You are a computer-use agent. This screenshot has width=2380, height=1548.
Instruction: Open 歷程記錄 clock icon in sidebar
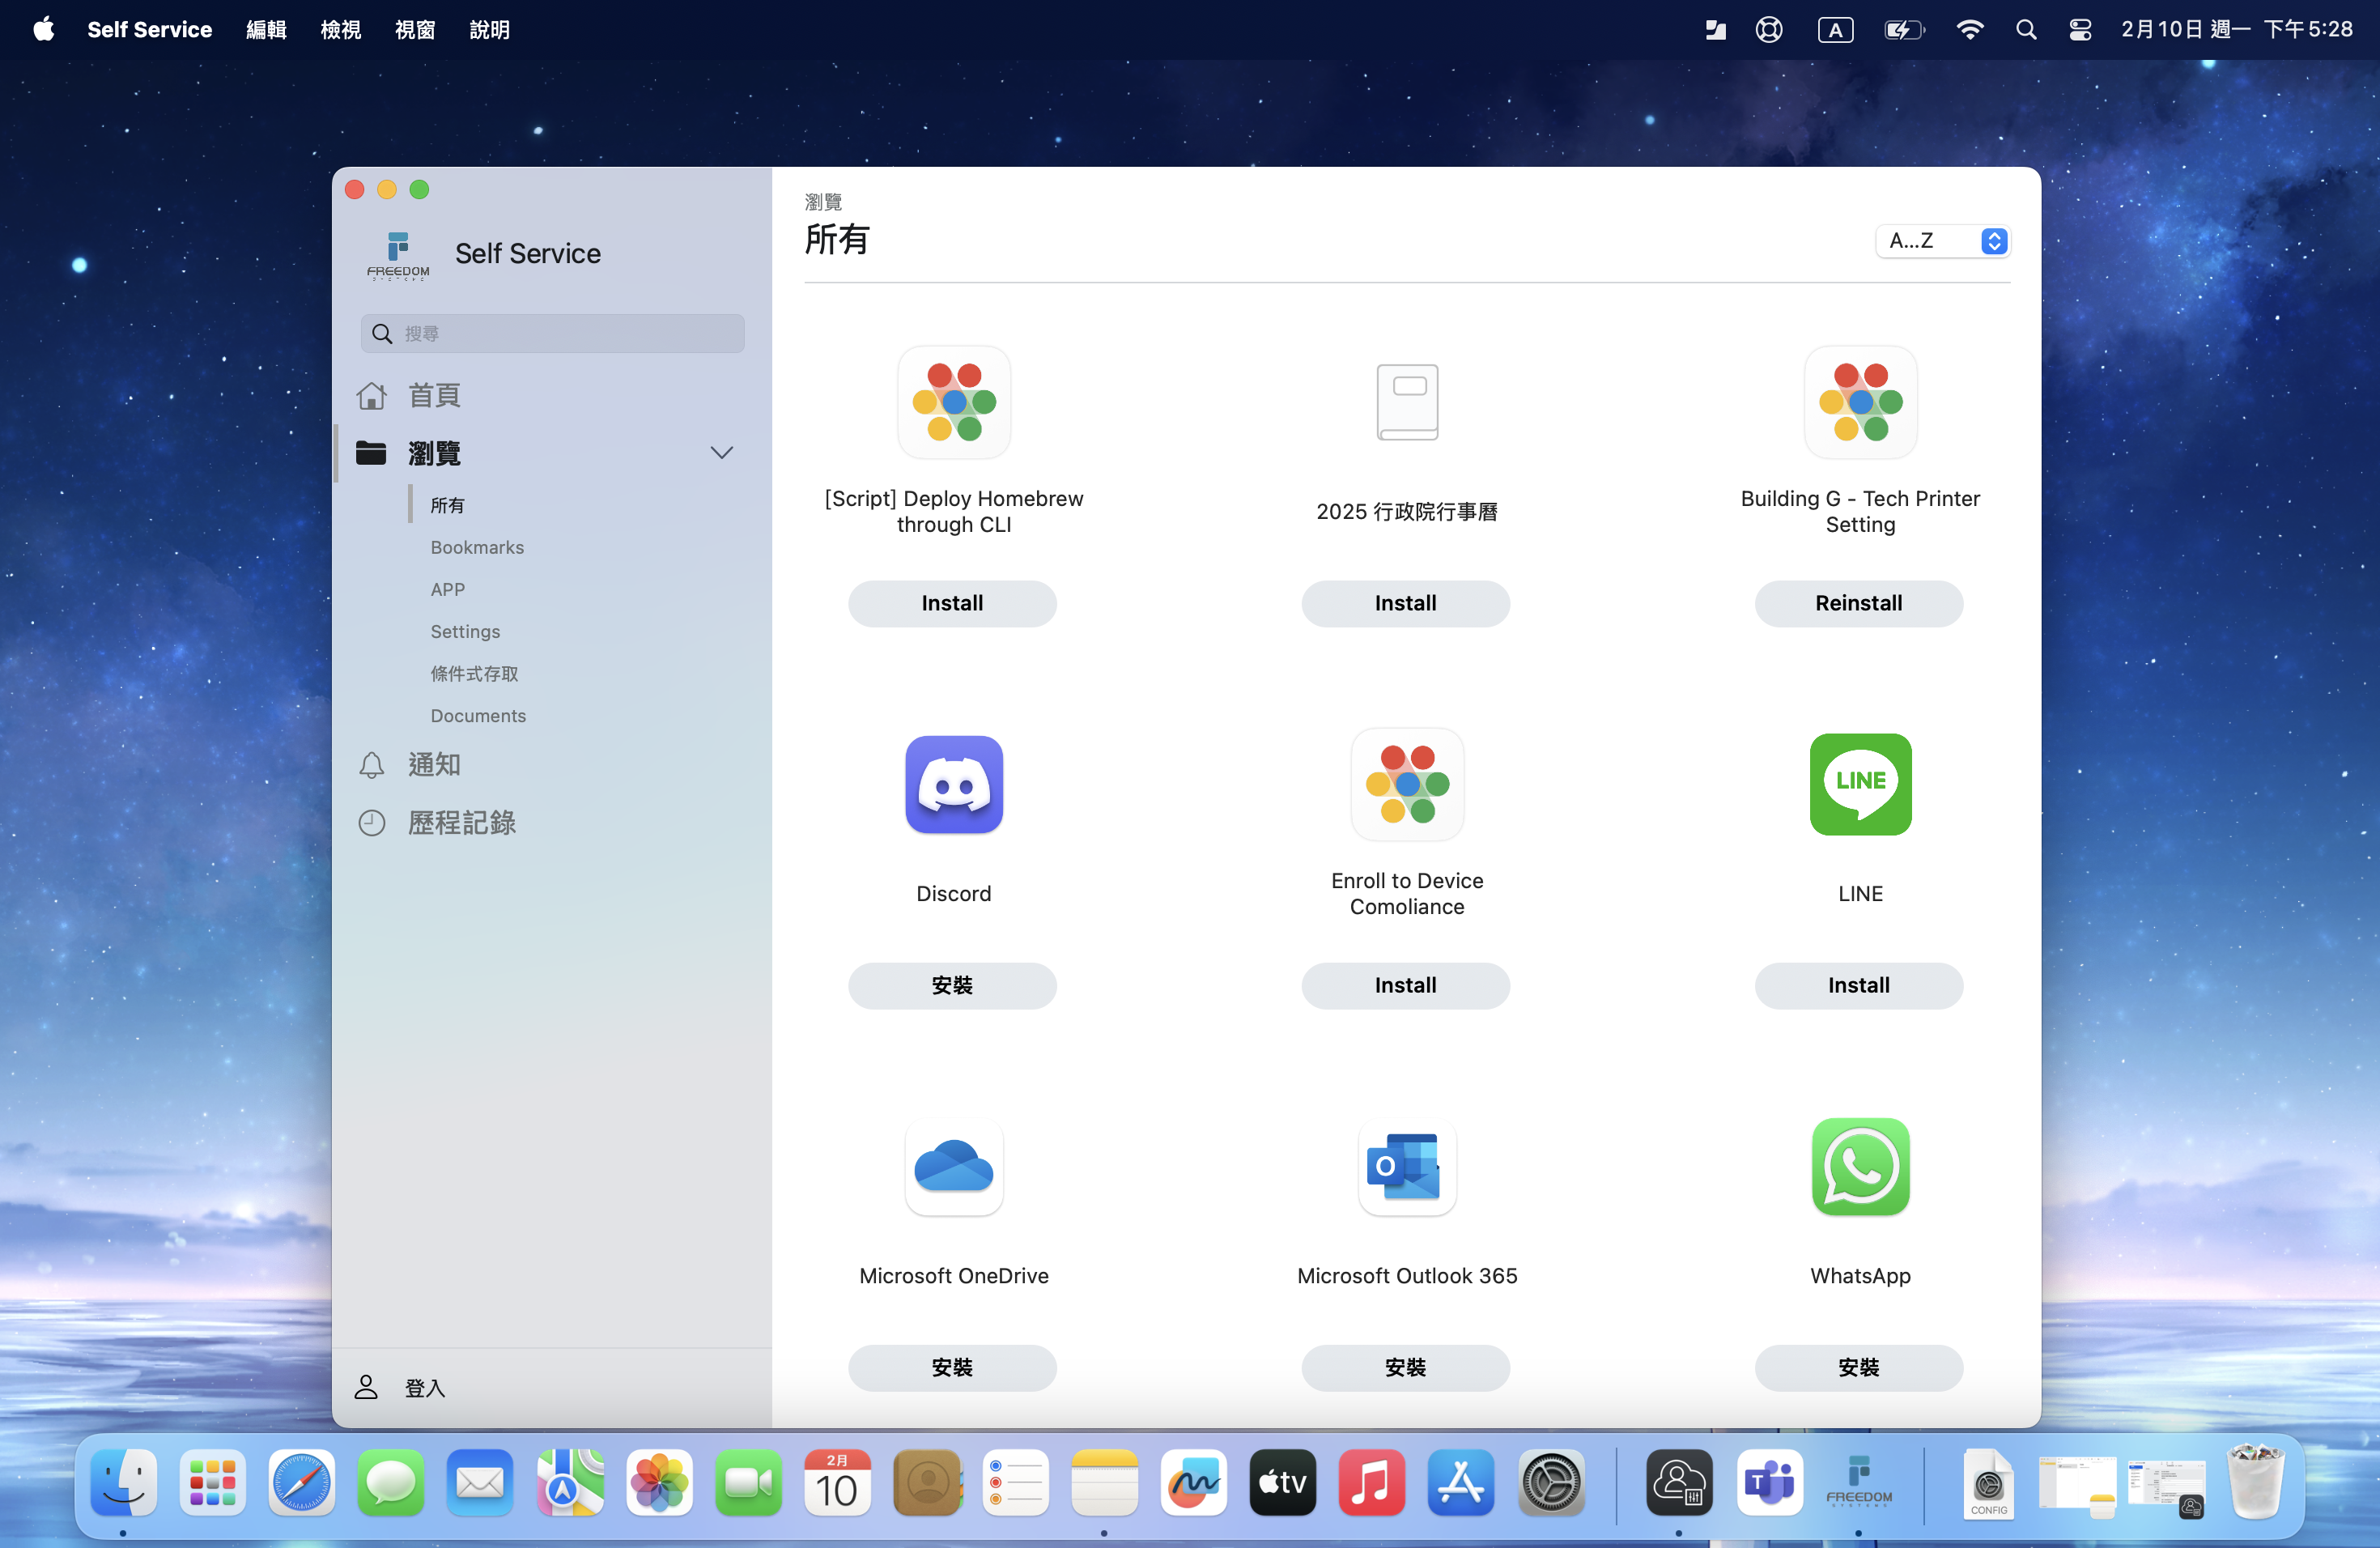point(371,822)
